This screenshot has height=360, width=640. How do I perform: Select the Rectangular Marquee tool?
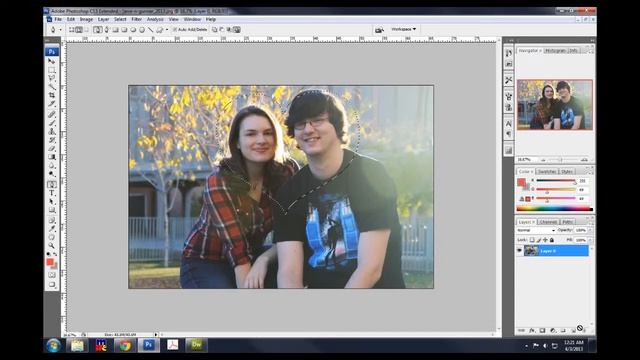pos(51,70)
